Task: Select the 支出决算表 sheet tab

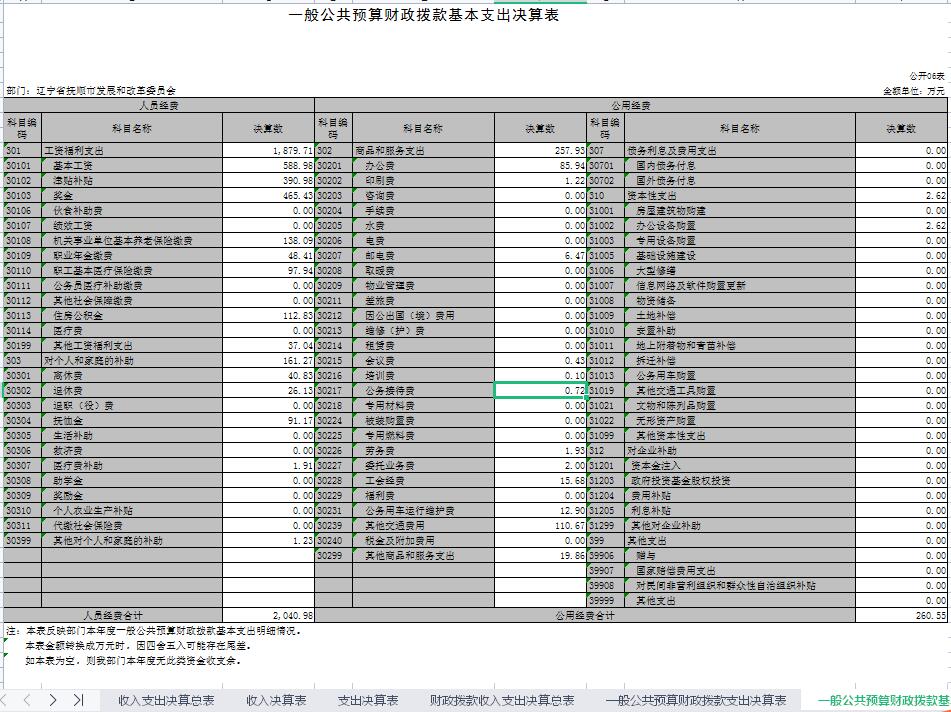Action: tap(367, 700)
